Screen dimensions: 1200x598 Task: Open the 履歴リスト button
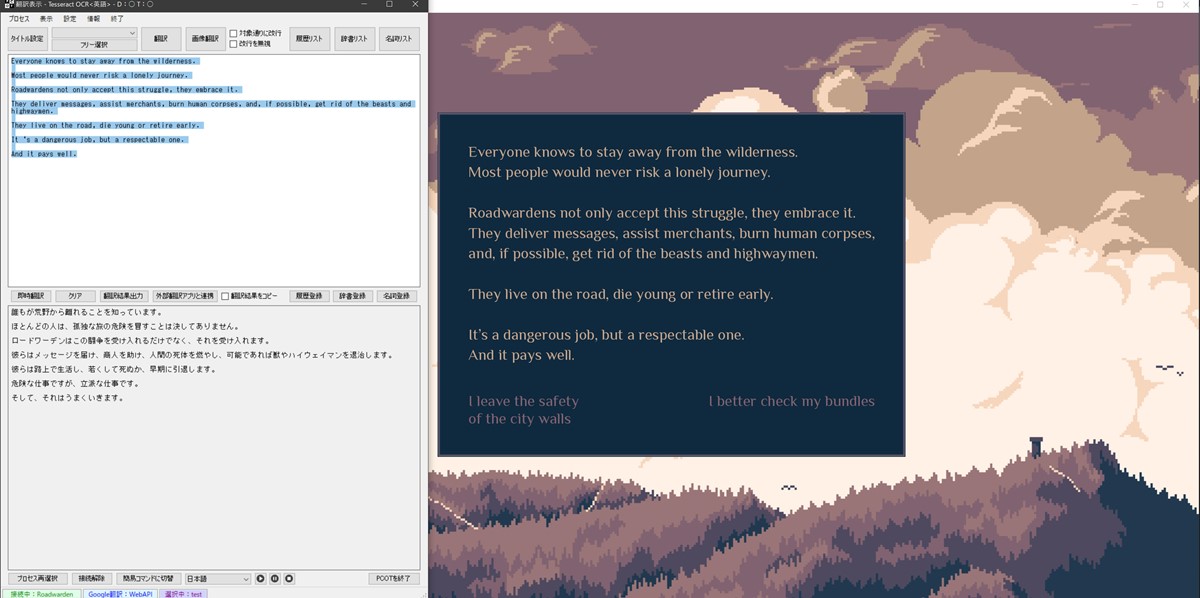[309, 39]
